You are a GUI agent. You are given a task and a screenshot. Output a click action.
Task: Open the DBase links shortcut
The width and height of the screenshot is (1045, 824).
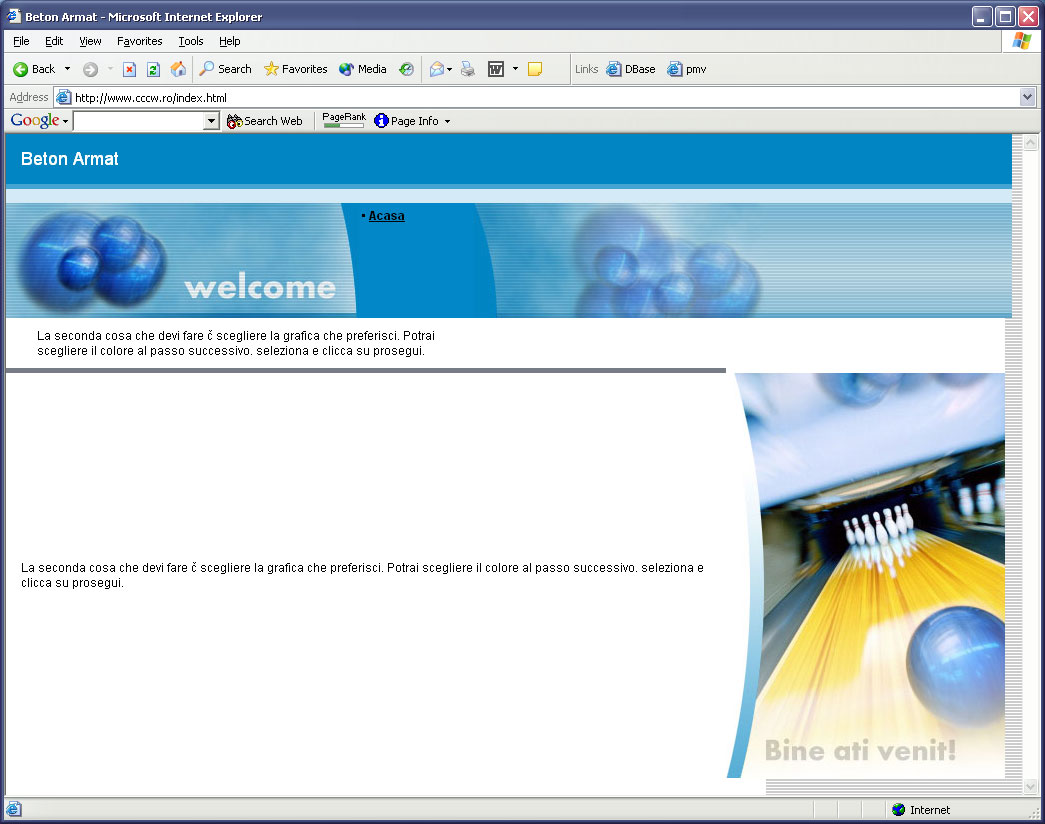tap(630, 69)
